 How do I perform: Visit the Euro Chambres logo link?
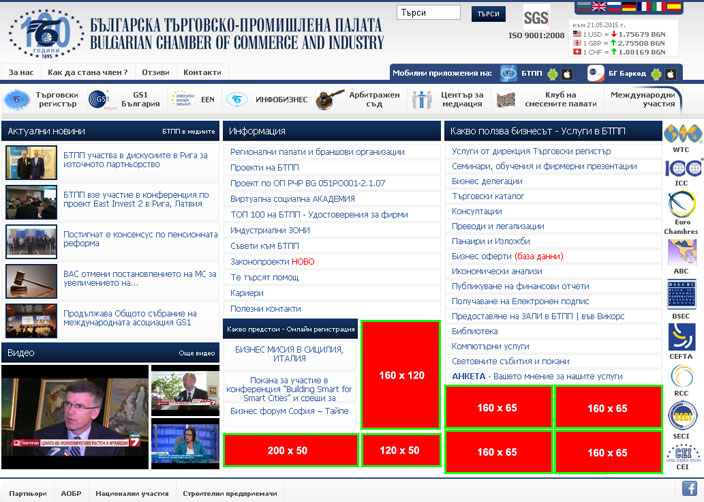(x=682, y=205)
